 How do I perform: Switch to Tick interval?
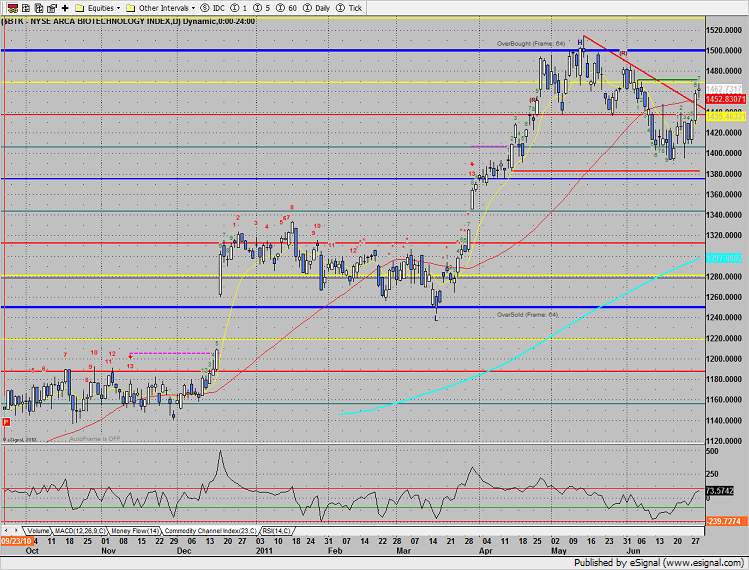[349, 8]
